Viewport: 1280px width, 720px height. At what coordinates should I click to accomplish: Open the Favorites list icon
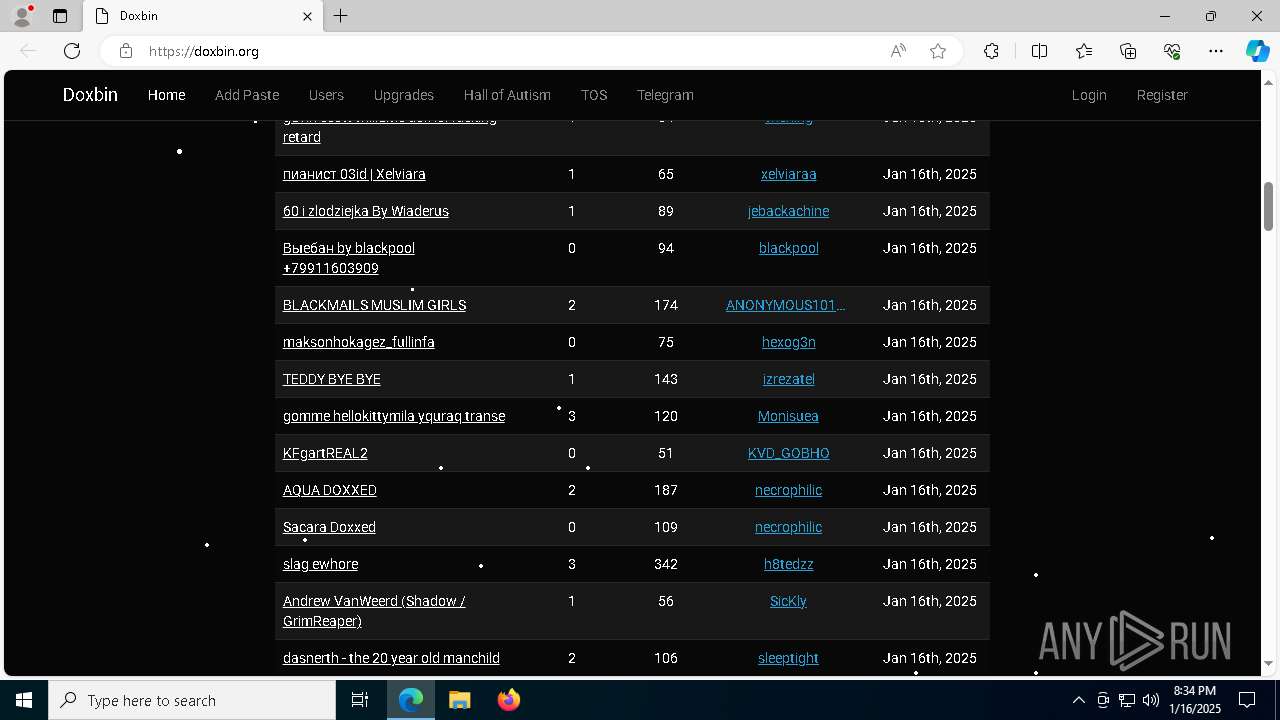coord(1084,51)
